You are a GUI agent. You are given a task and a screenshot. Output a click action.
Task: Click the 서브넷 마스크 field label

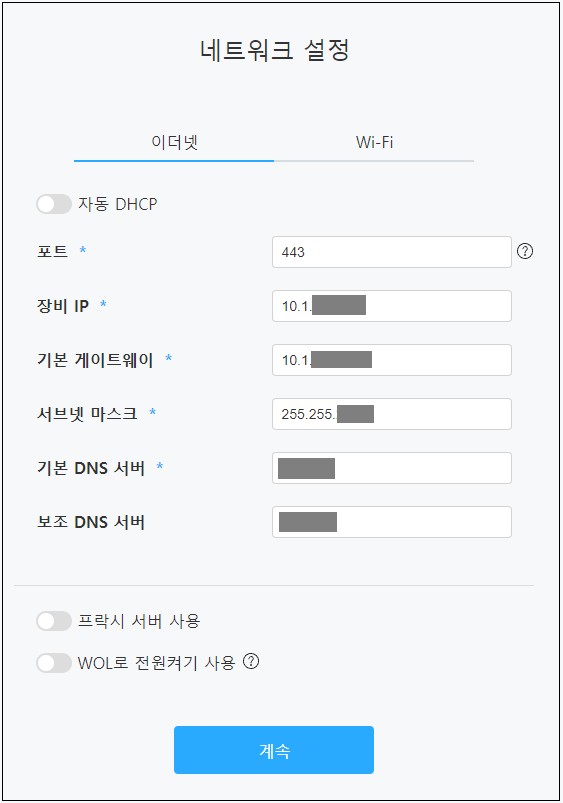tap(87, 414)
